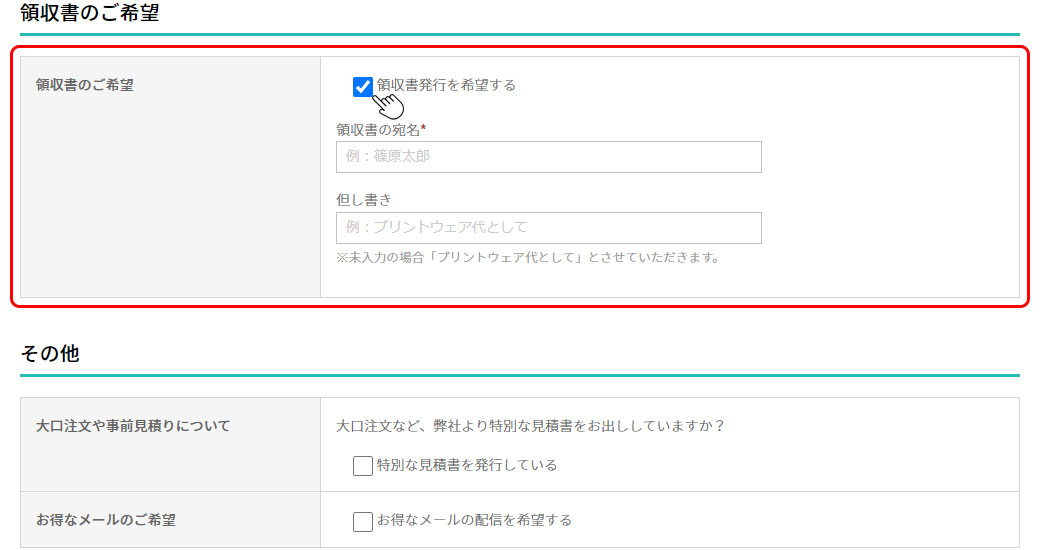The image size is (1040, 550).
Task: Click the 大口注文や事前見積りについて row label
Action: point(133,426)
